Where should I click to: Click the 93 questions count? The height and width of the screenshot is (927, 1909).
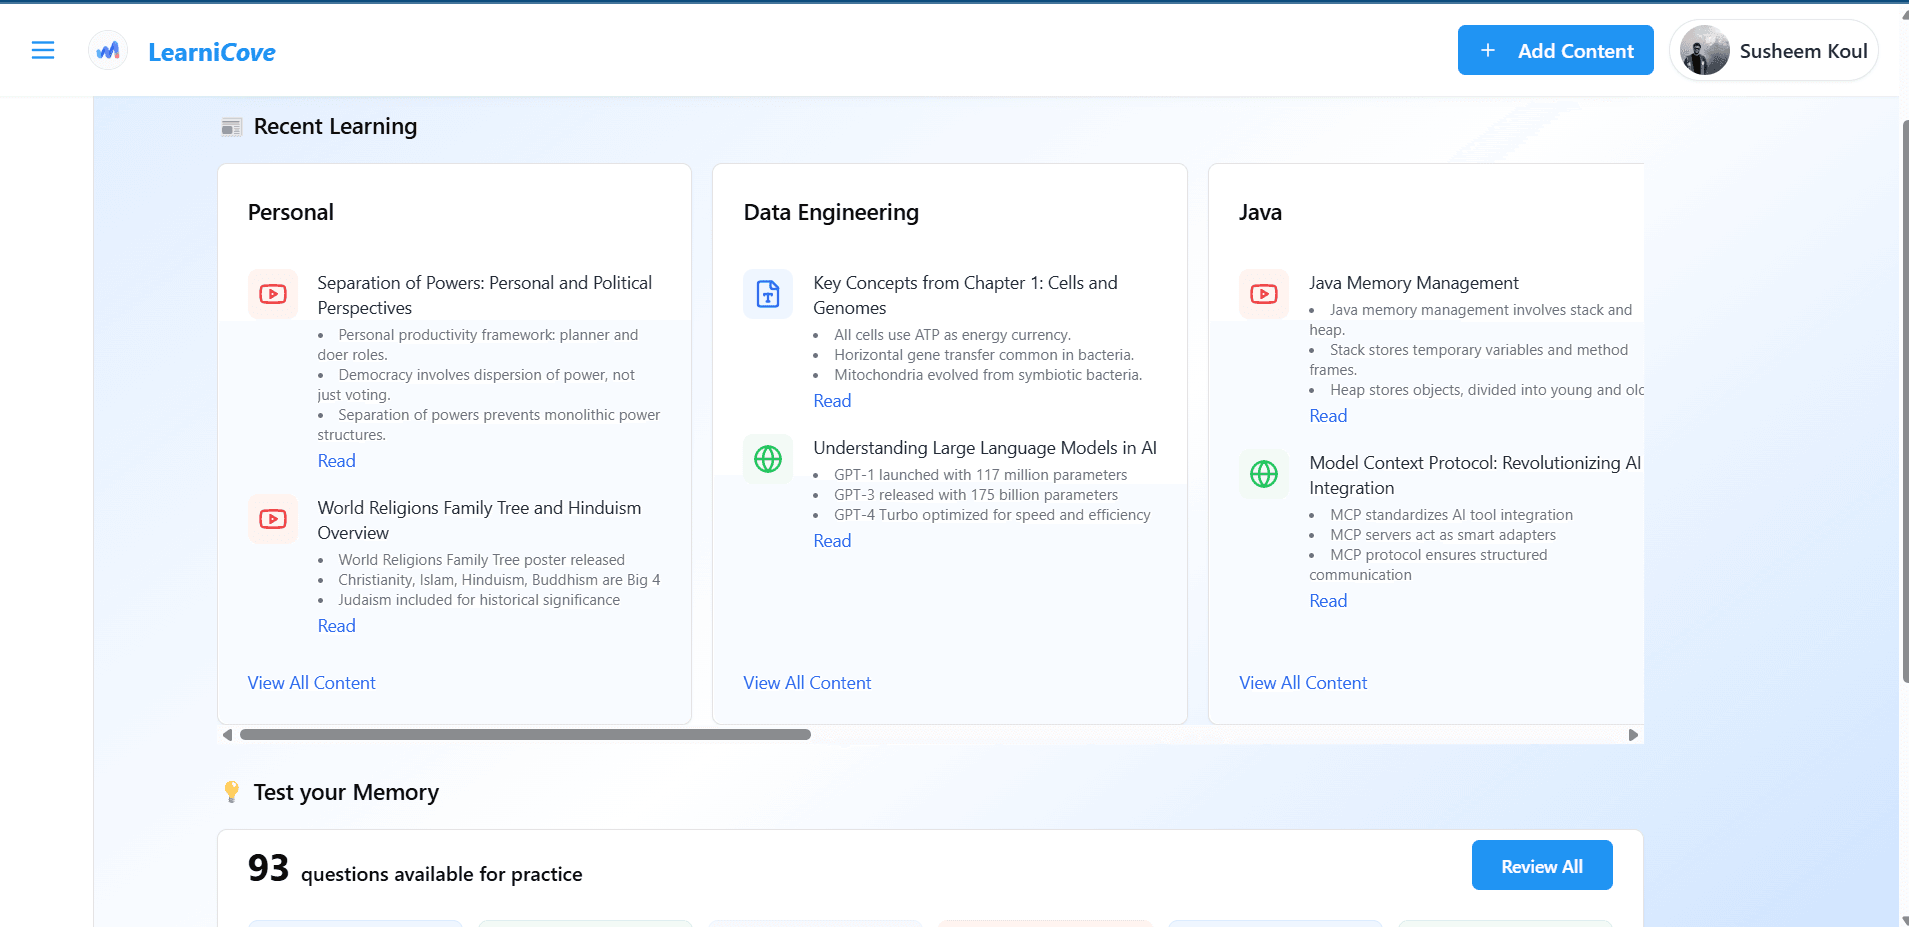pyautogui.click(x=268, y=868)
